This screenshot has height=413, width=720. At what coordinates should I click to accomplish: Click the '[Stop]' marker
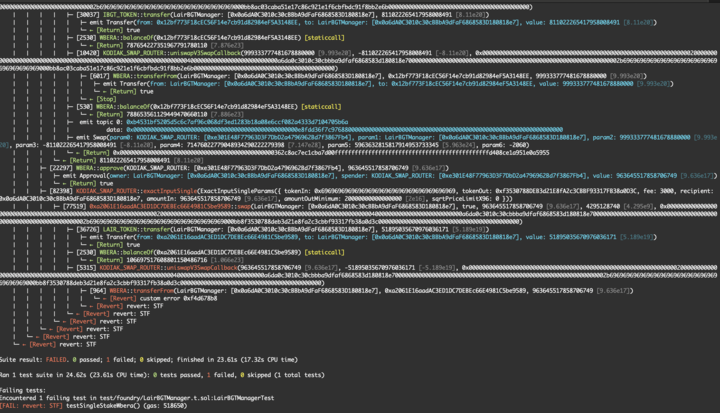(106, 99)
